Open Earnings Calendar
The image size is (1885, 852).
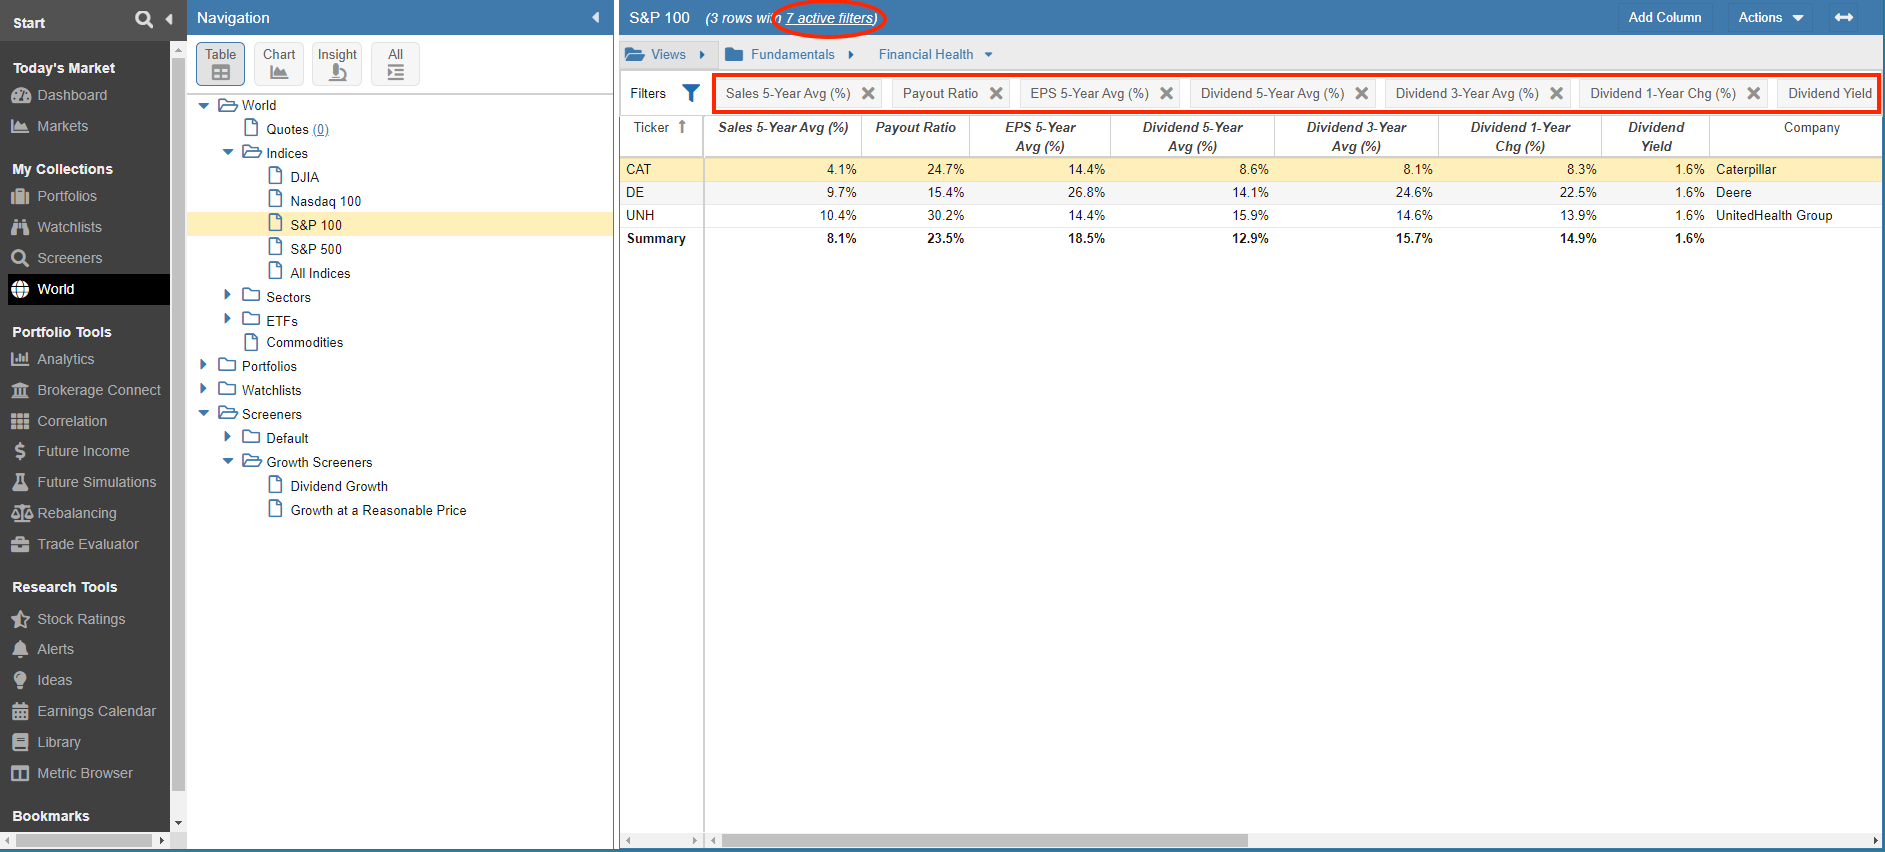click(x=96, y=711)
